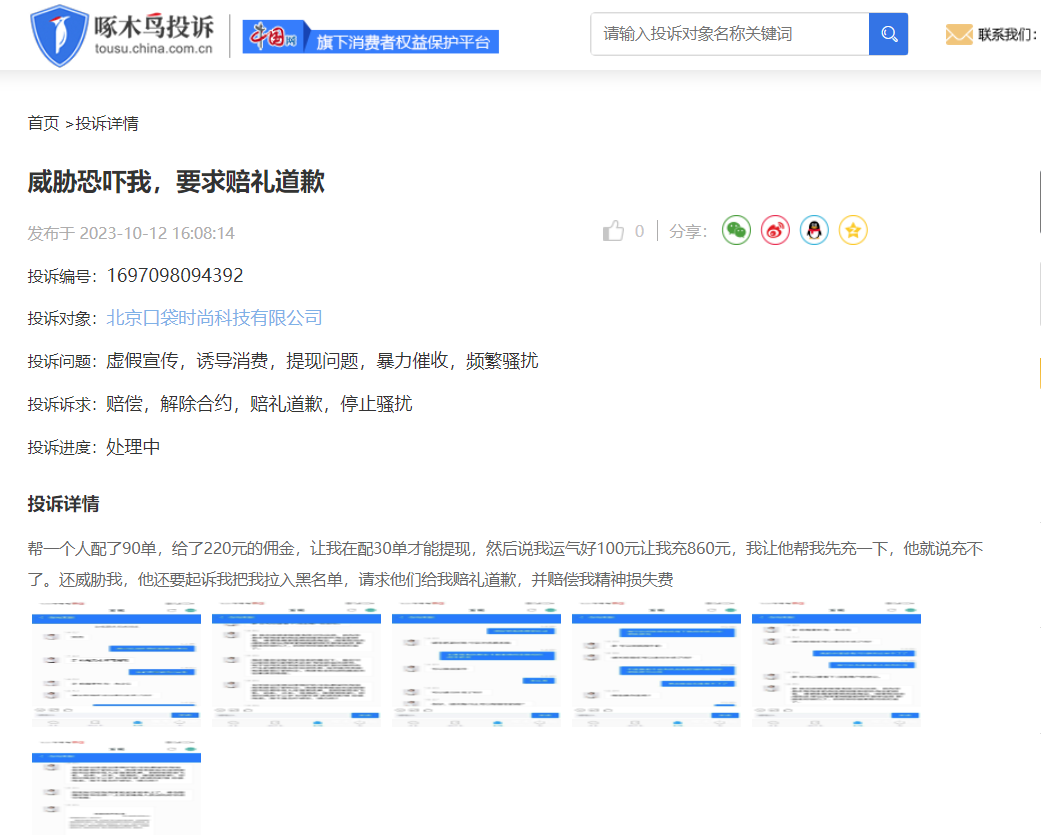Image resolution: width=1041 pixels, height=835 pixels.
Task: Go to 首页 in the breadcrumb
Action: 43,123
